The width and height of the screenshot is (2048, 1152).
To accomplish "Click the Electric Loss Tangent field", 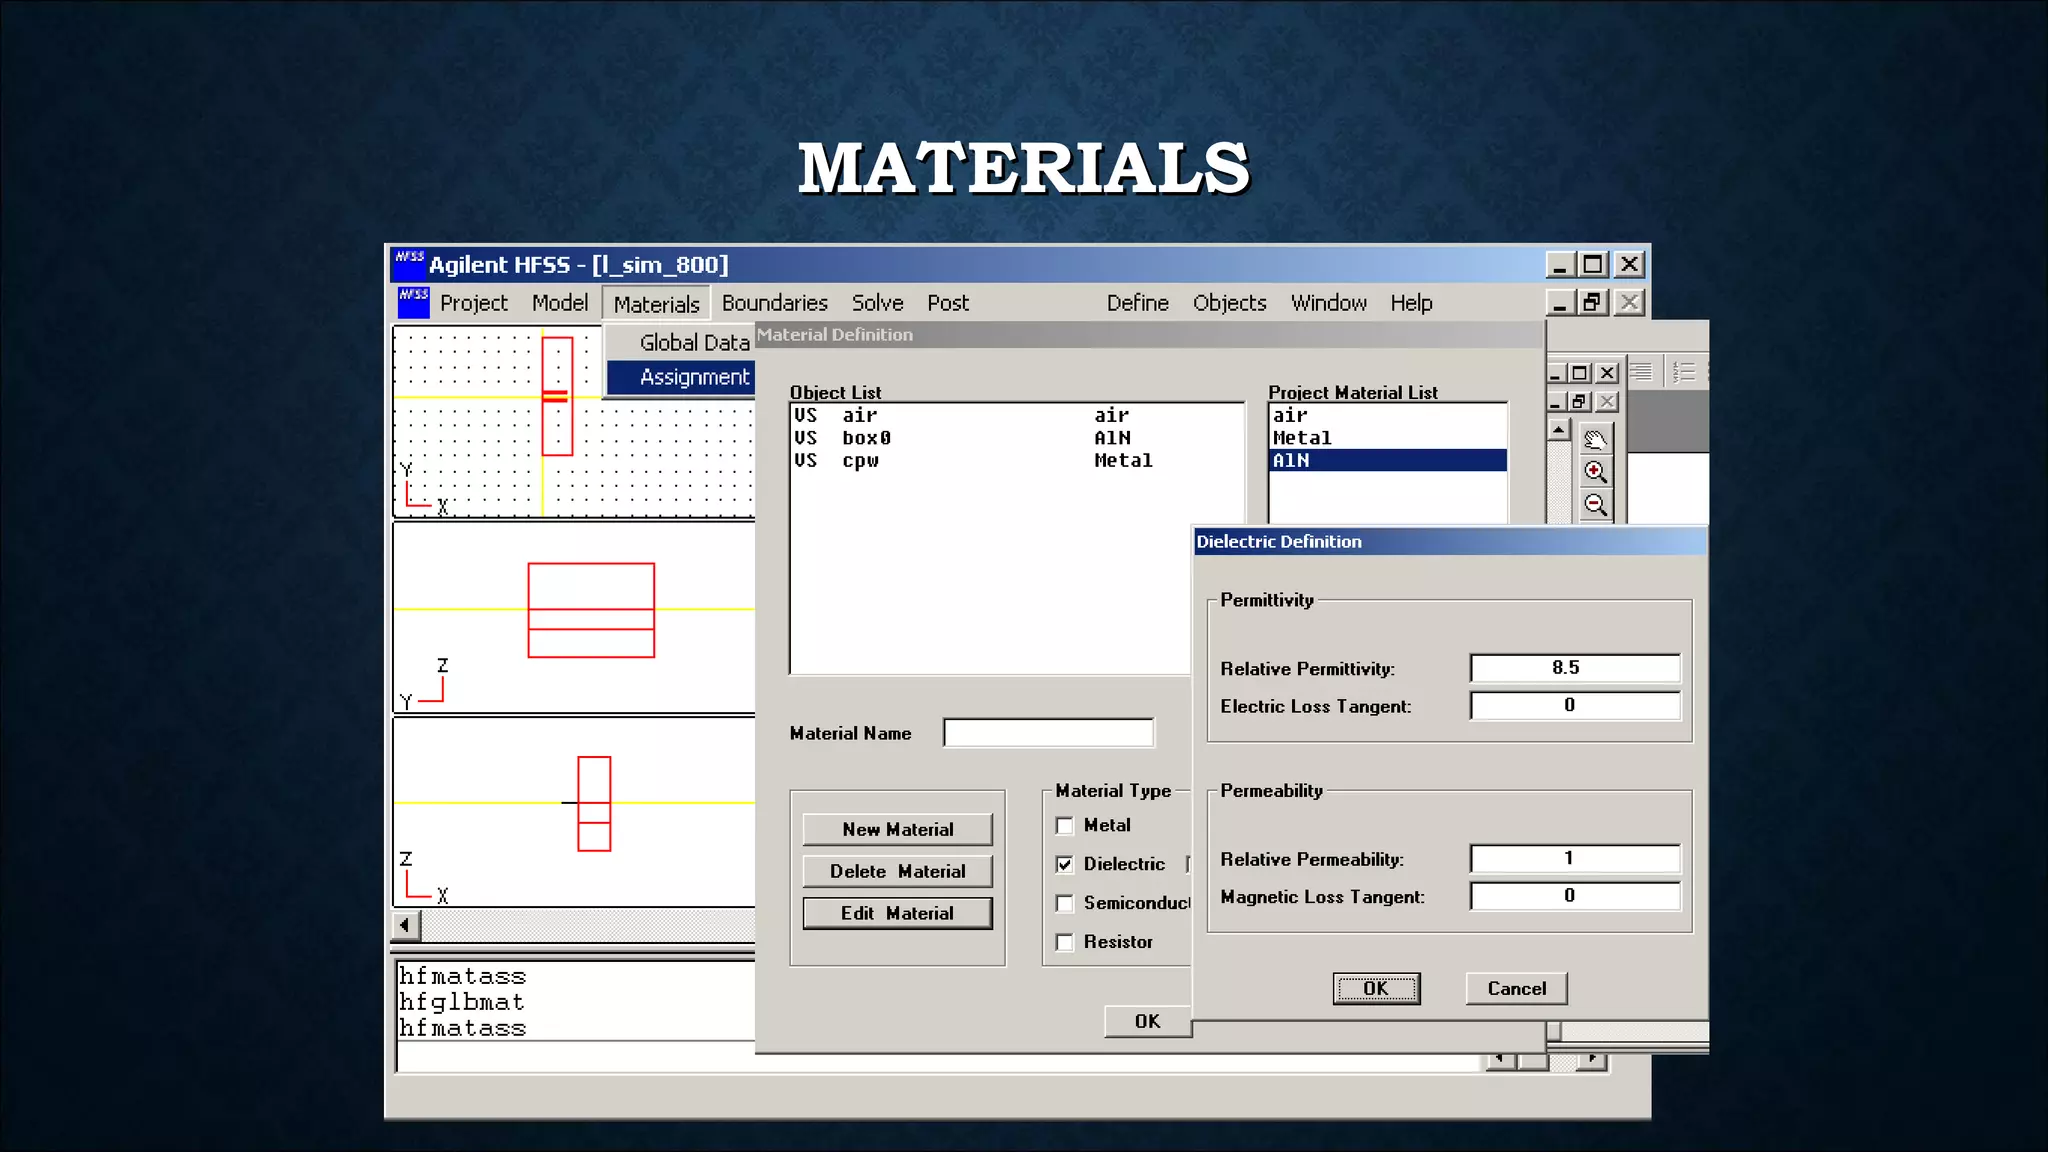I will (1575, 706).
